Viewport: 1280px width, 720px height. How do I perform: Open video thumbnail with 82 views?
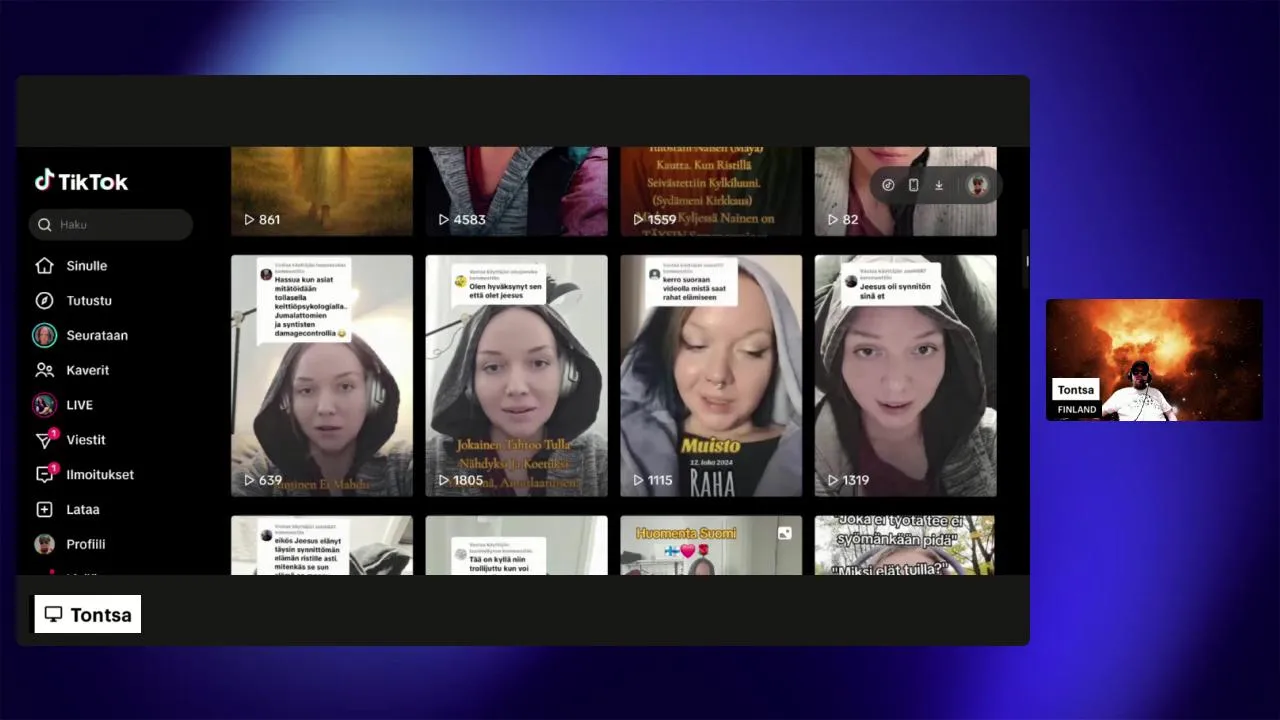tap(905, 191)
